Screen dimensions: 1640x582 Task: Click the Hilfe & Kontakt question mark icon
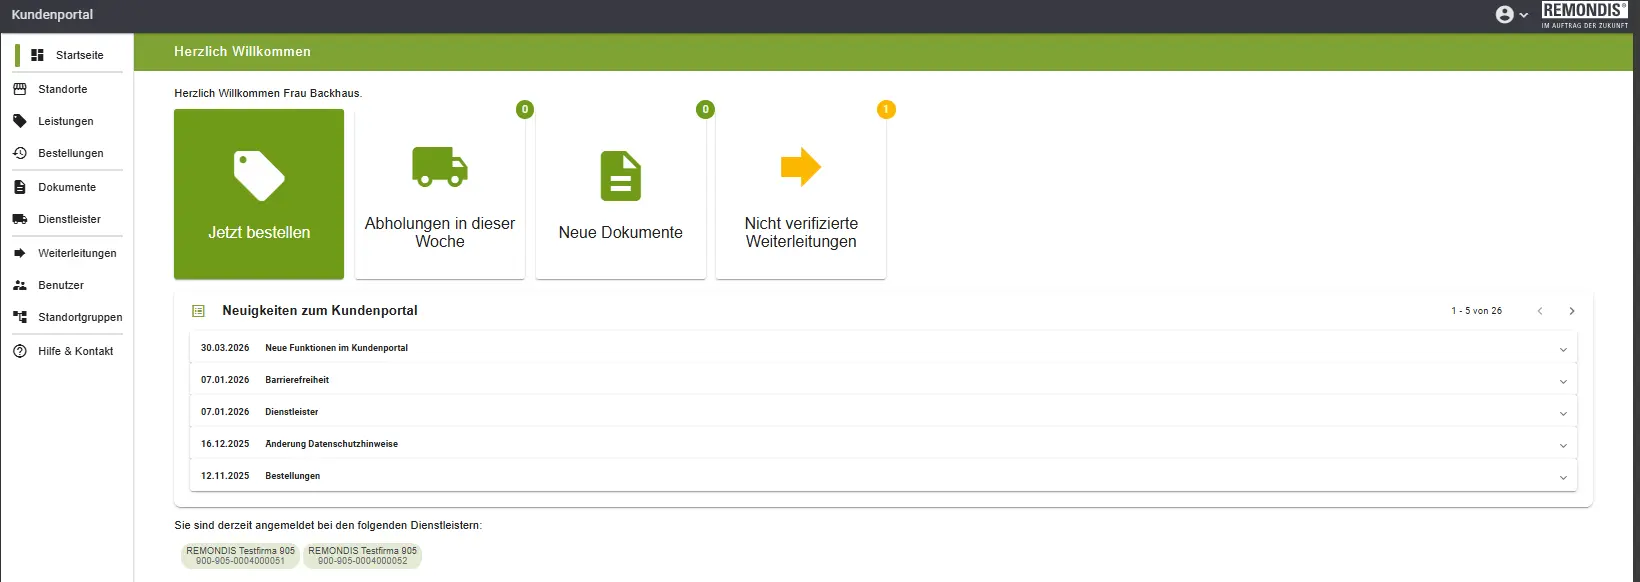click(x=19, y=351)
